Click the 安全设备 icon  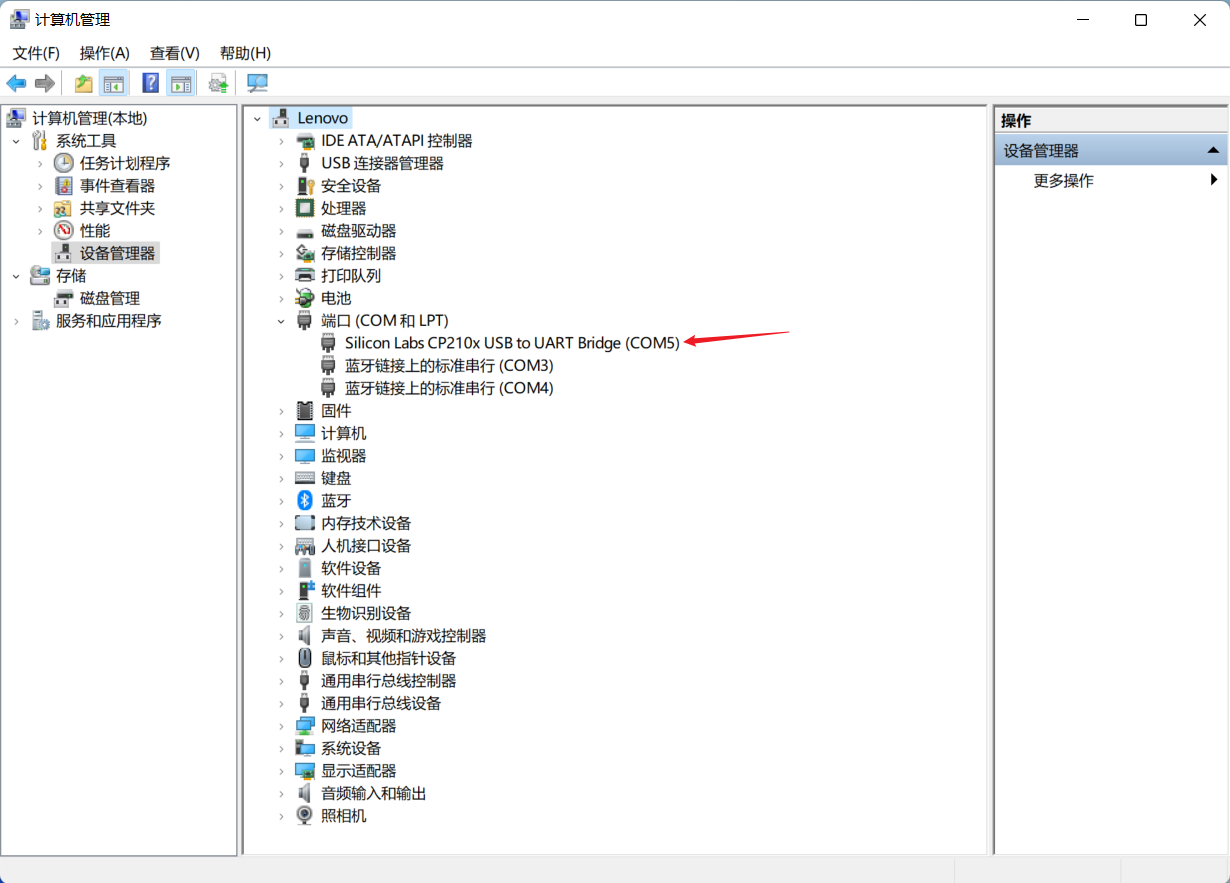(305, 186)
